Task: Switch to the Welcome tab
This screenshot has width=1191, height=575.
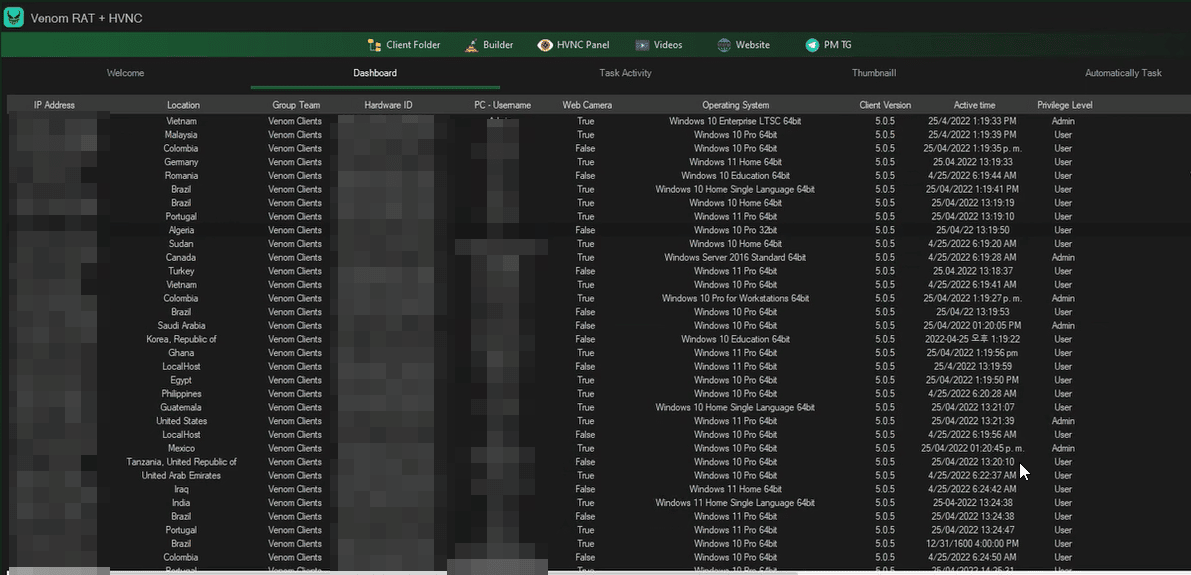Action: [x=125, y=73]
